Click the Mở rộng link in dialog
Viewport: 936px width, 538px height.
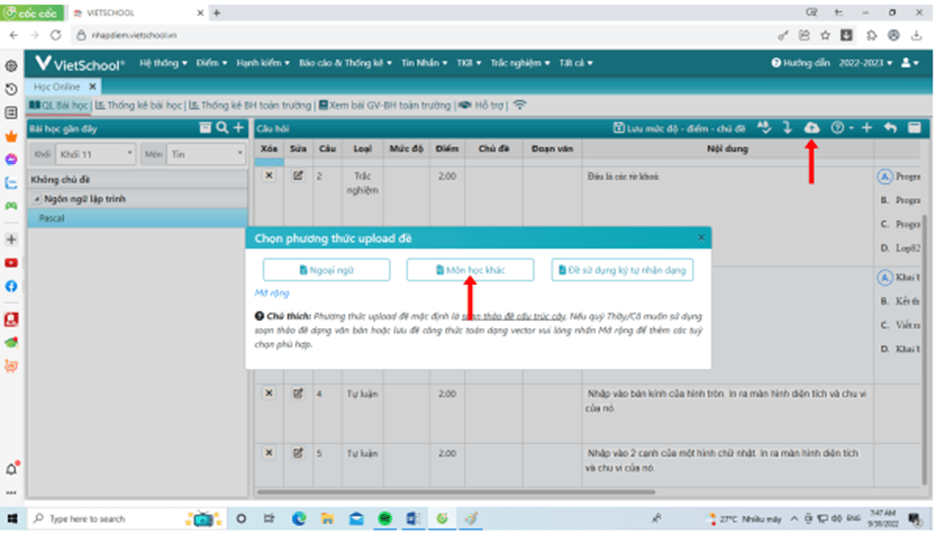point(271,293)
